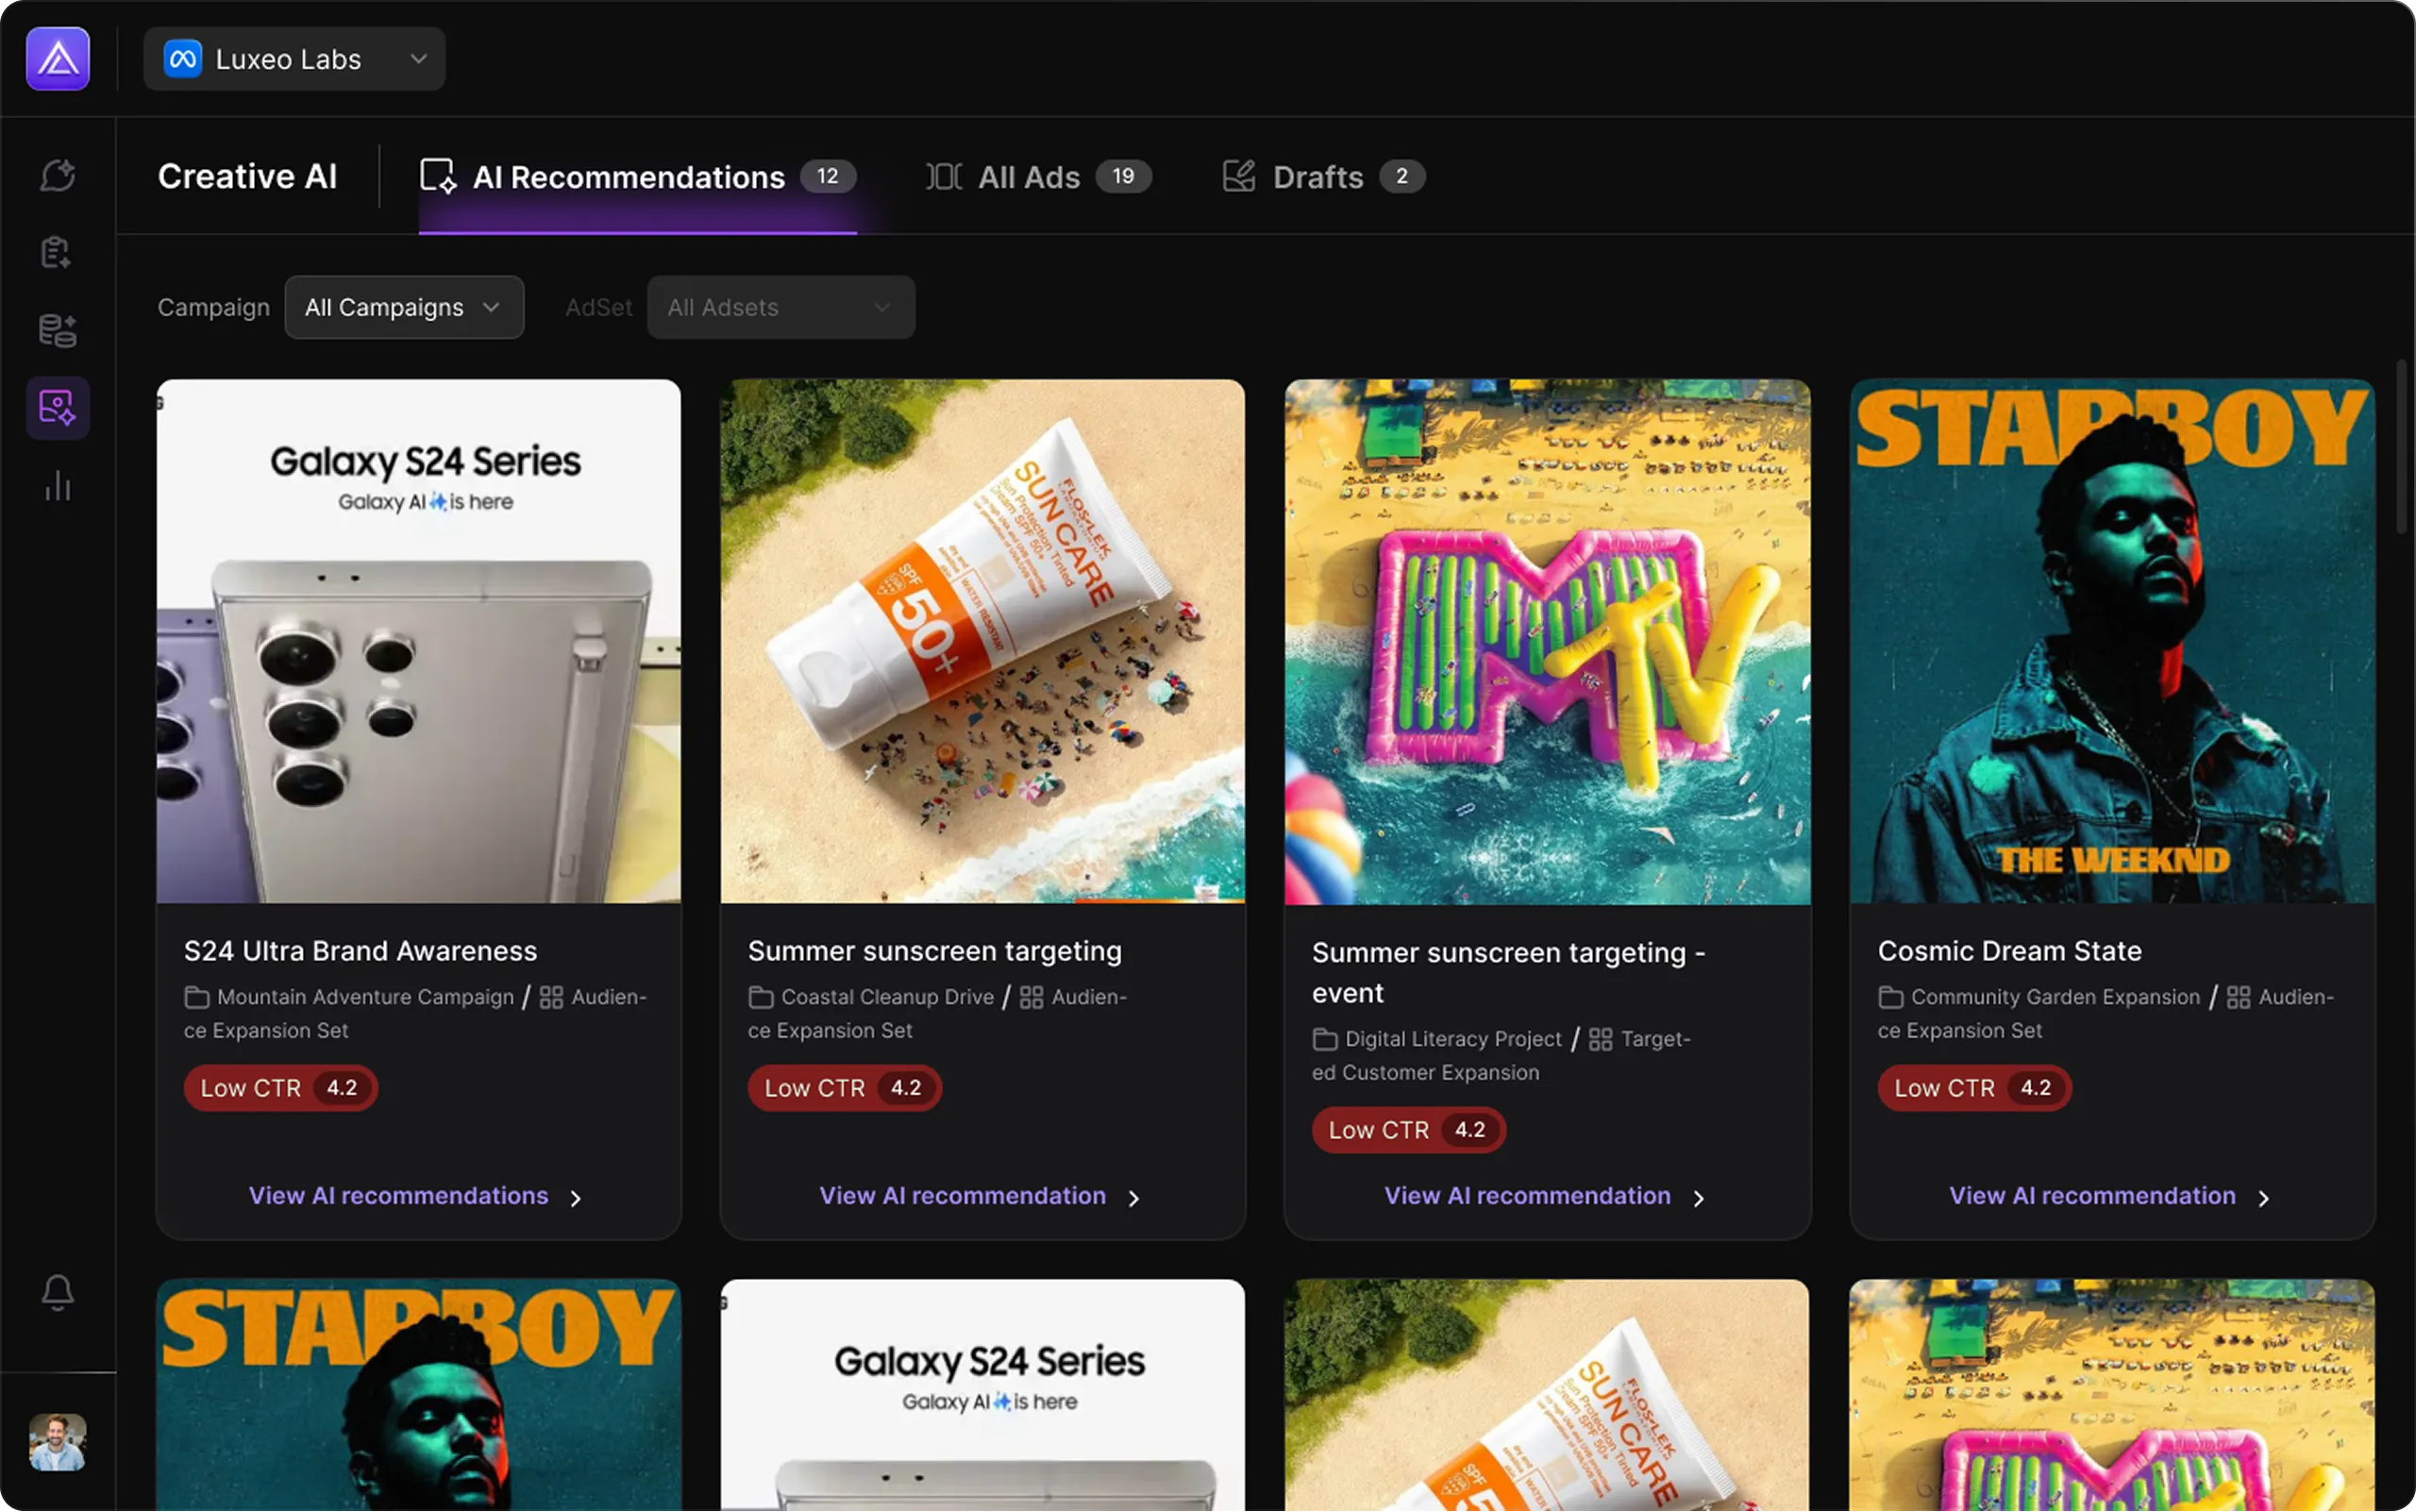Open the All Adsets dropdown
This screenshot has height=1512, width=2416.
[x=780, y=307]
